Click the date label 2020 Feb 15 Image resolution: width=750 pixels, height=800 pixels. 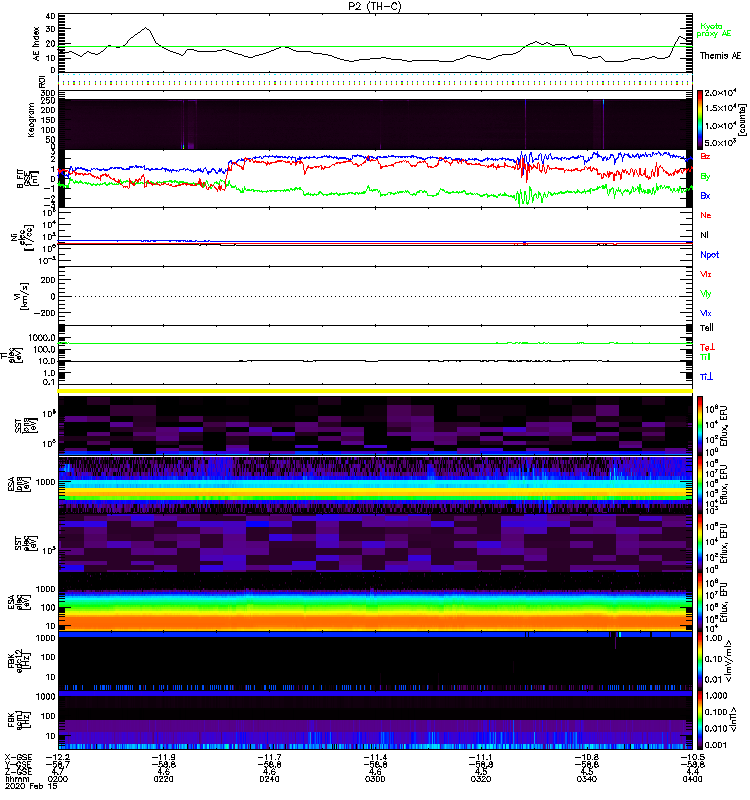[x=31, y=786]
